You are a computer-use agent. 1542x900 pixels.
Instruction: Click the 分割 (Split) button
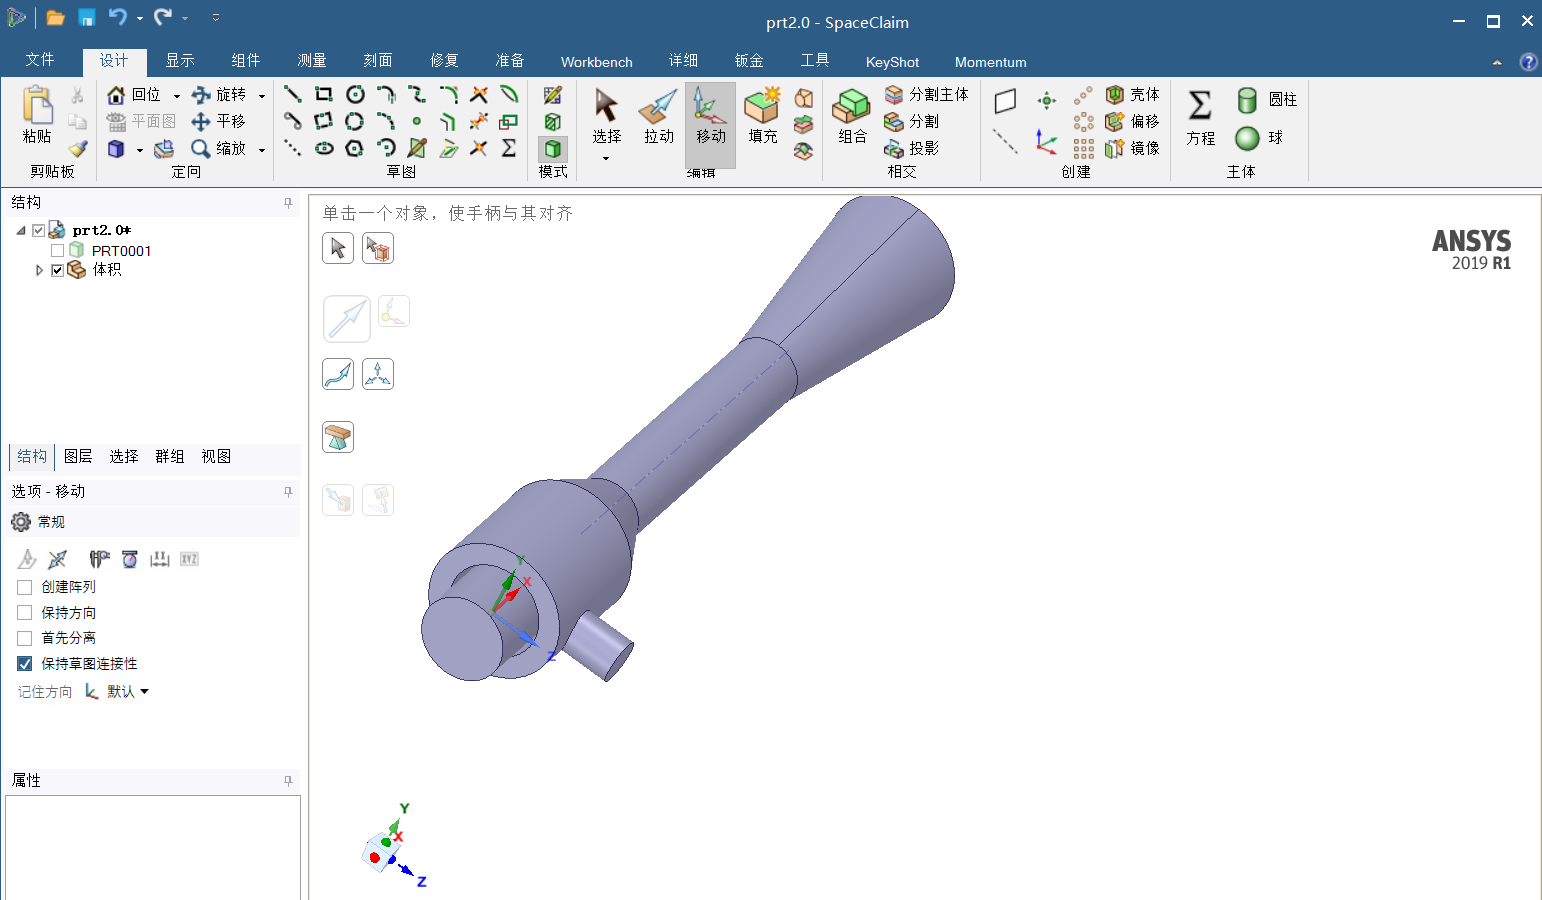point(911,121)
